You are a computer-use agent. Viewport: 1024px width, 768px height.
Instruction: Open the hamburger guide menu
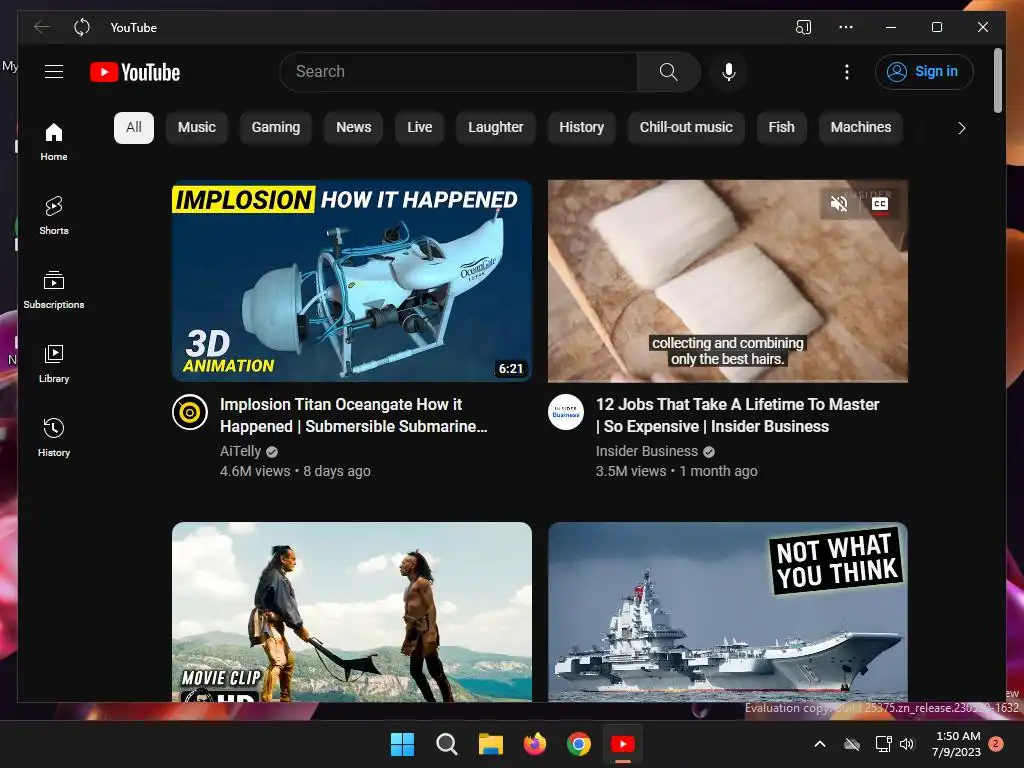pyautogui.click(x=54, y=72)
